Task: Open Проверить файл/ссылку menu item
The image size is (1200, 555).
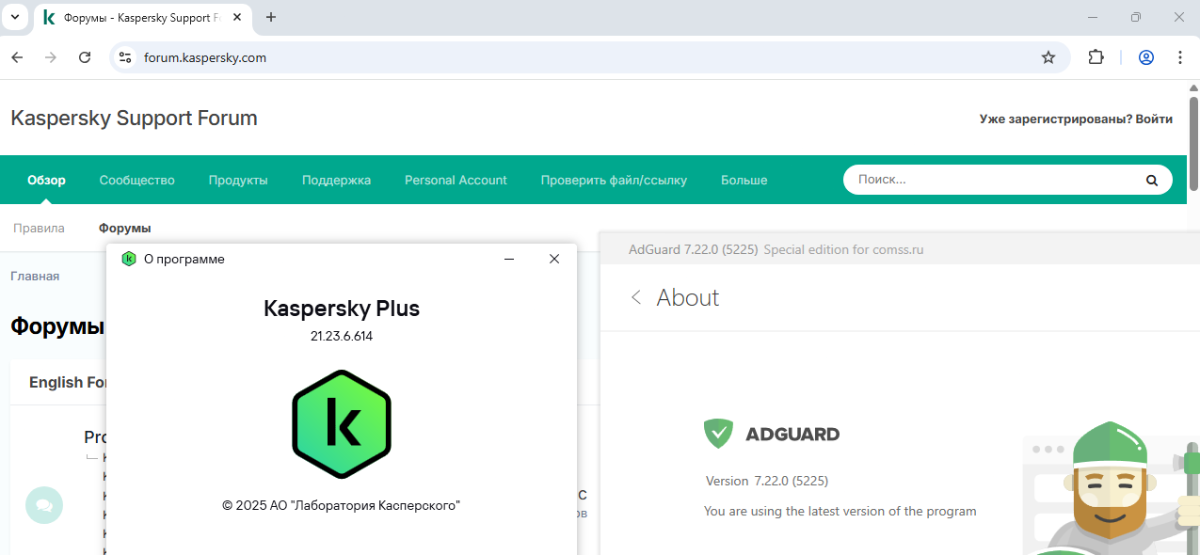Action: point(614,180)
